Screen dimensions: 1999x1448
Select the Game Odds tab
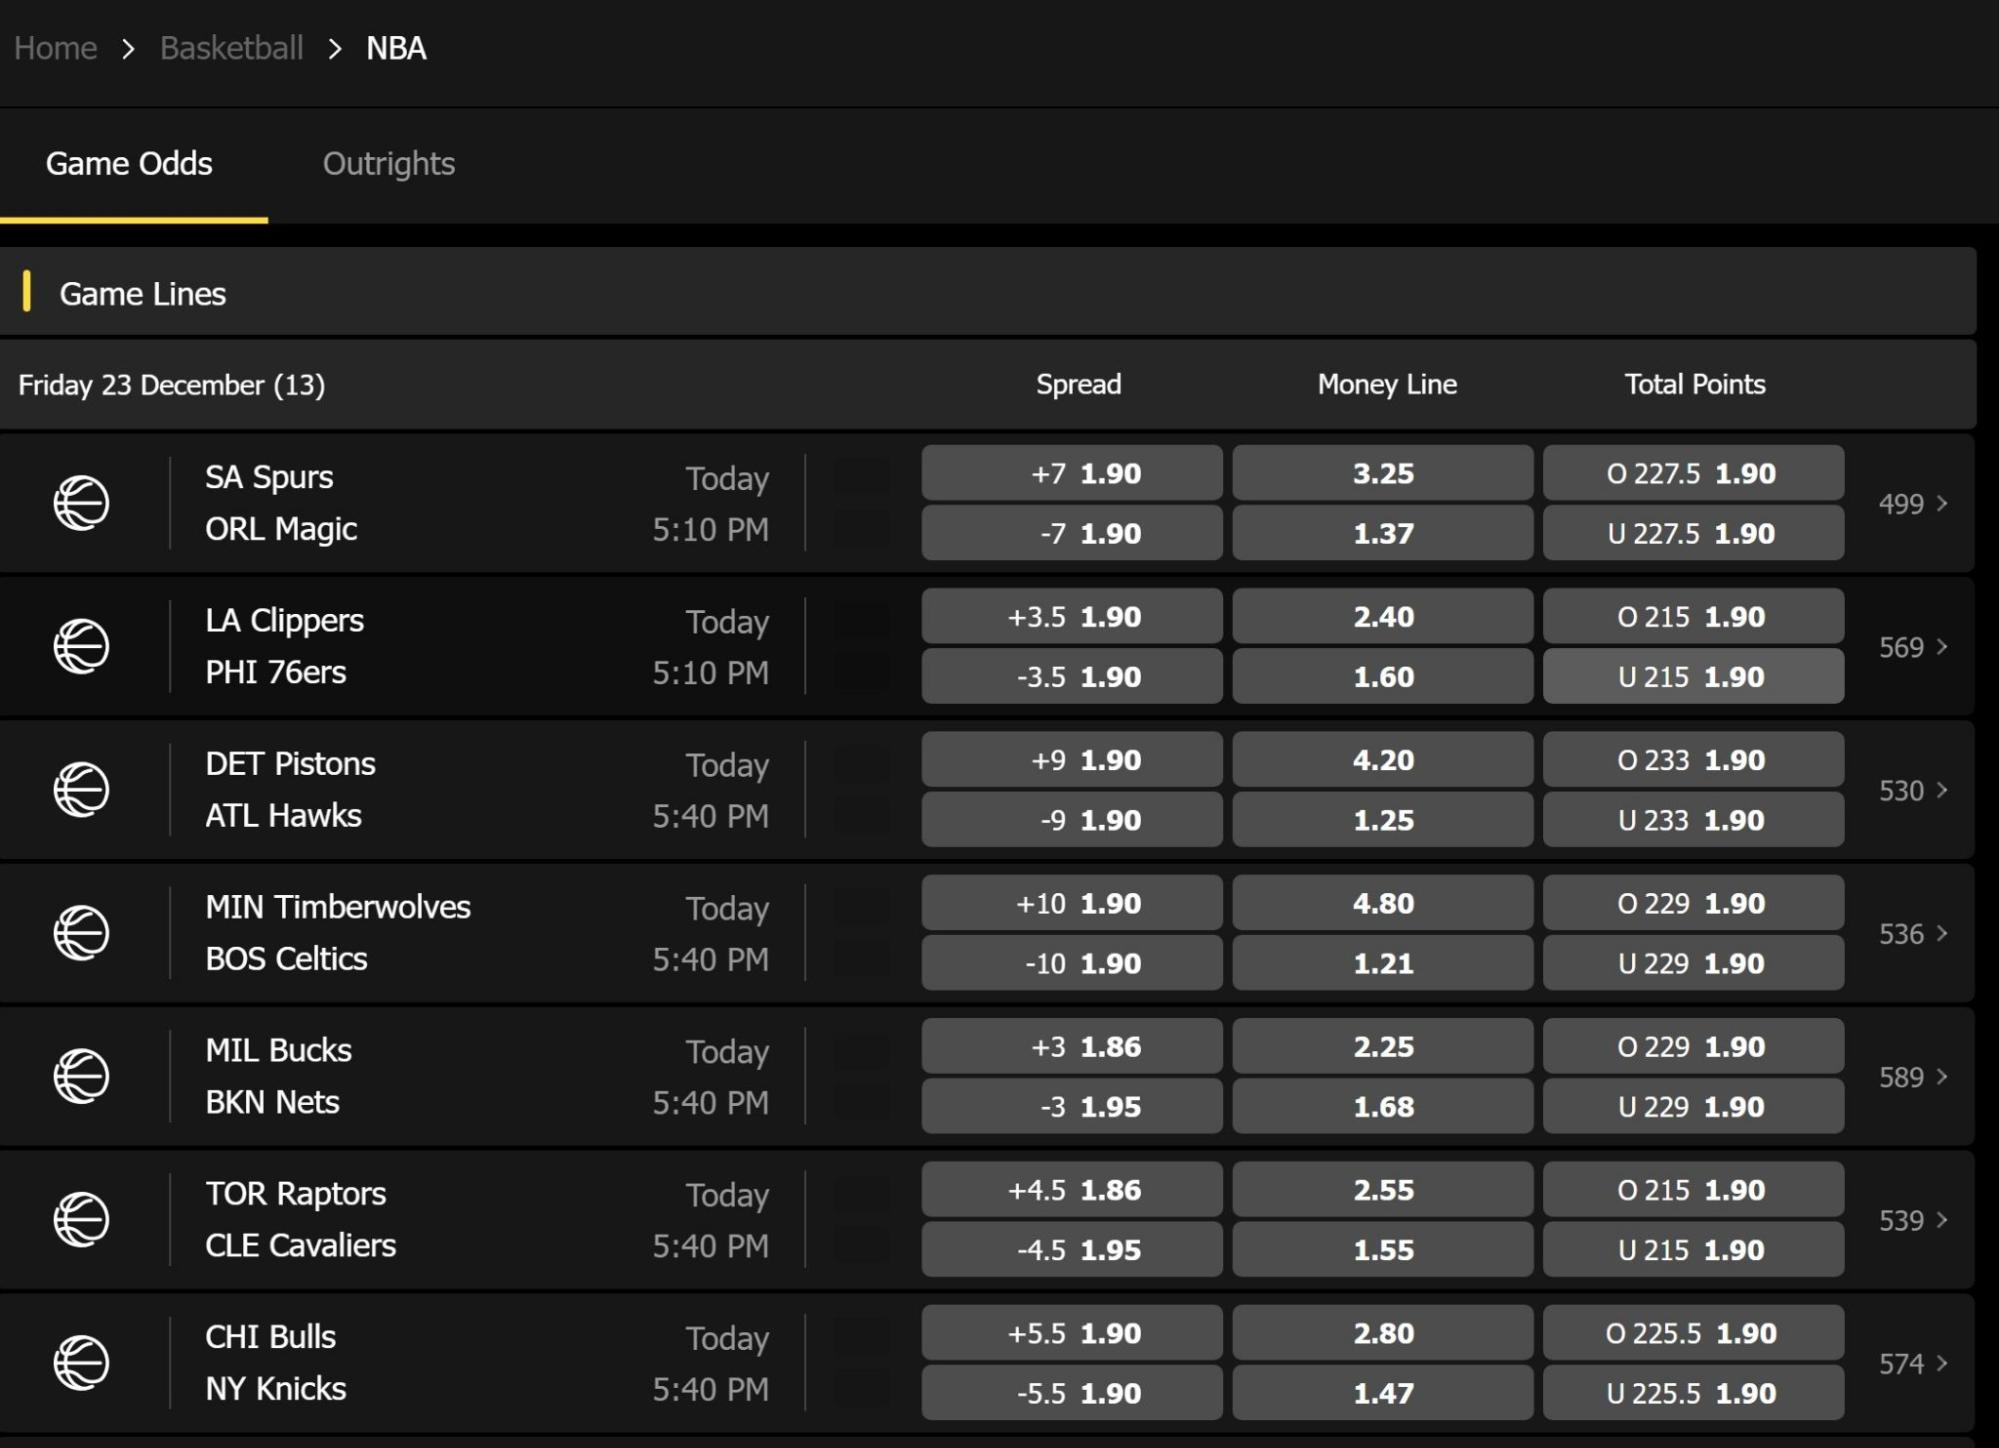(x=129, y=163)
